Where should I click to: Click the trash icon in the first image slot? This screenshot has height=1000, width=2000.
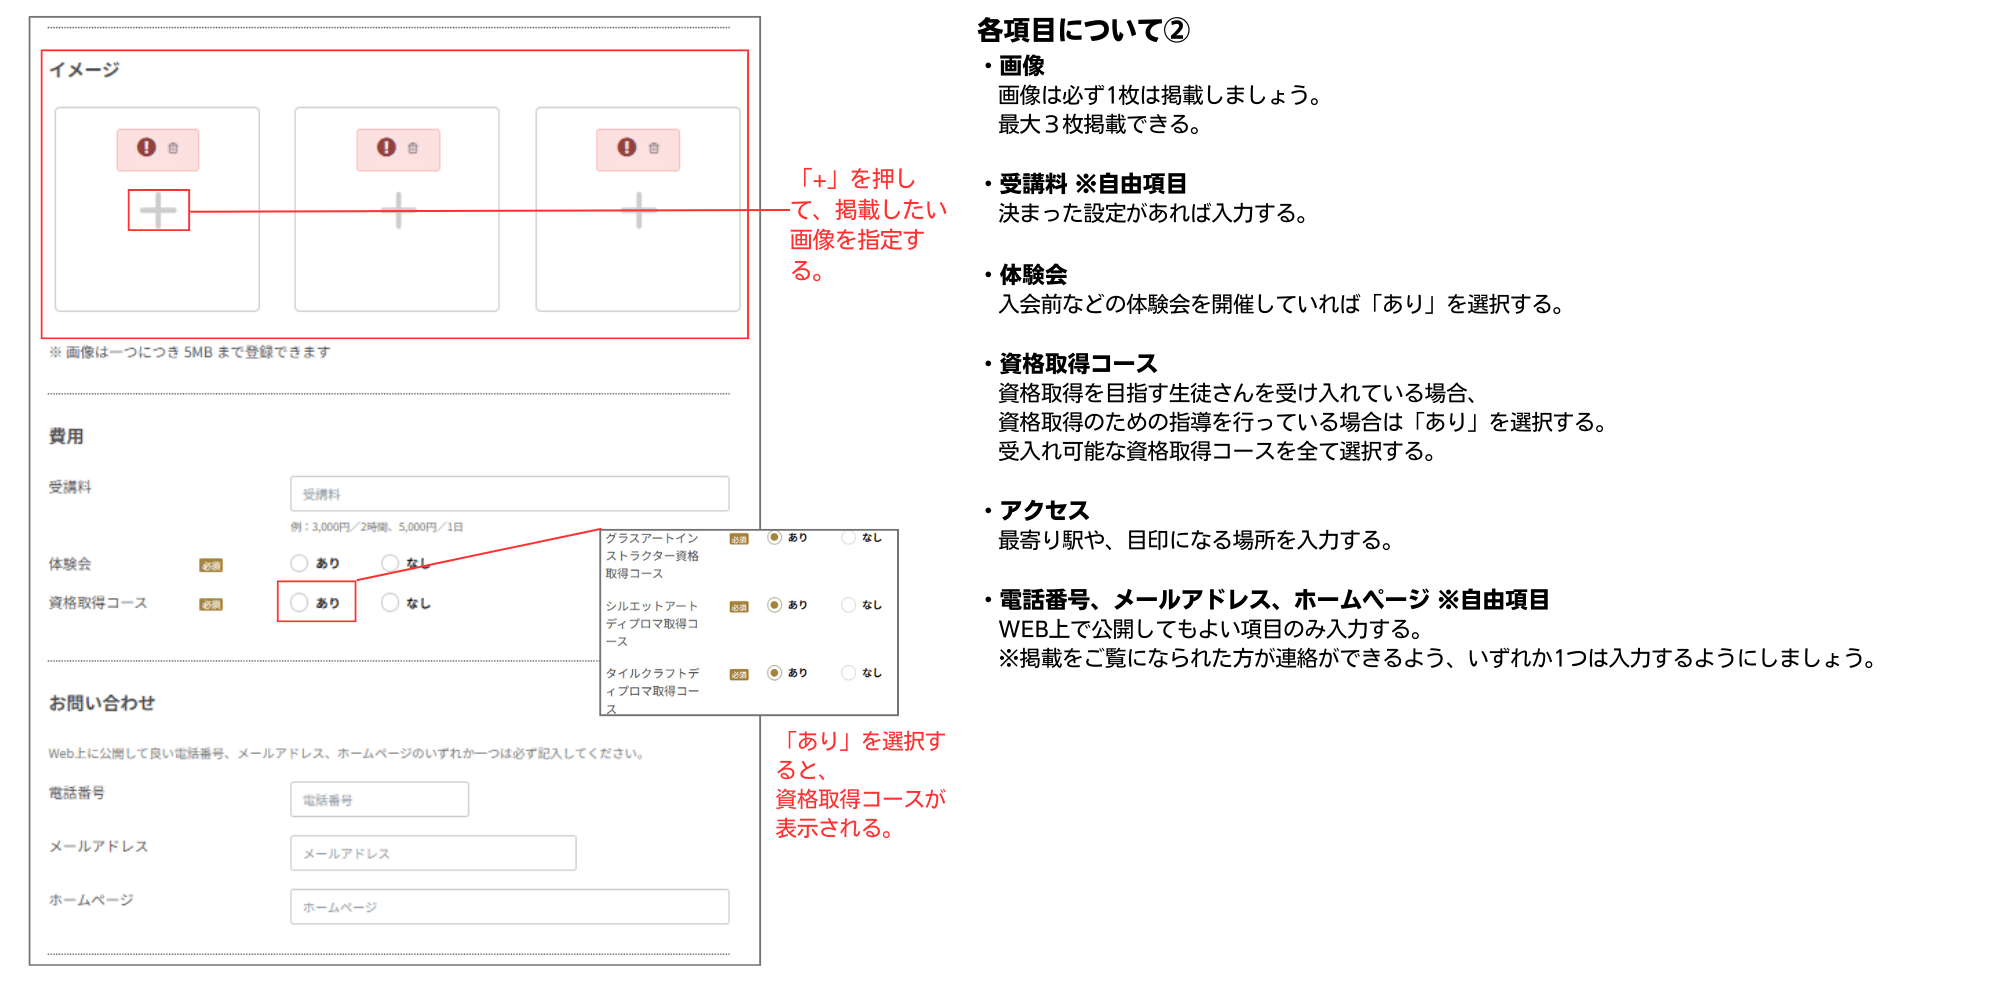(173, 148)
